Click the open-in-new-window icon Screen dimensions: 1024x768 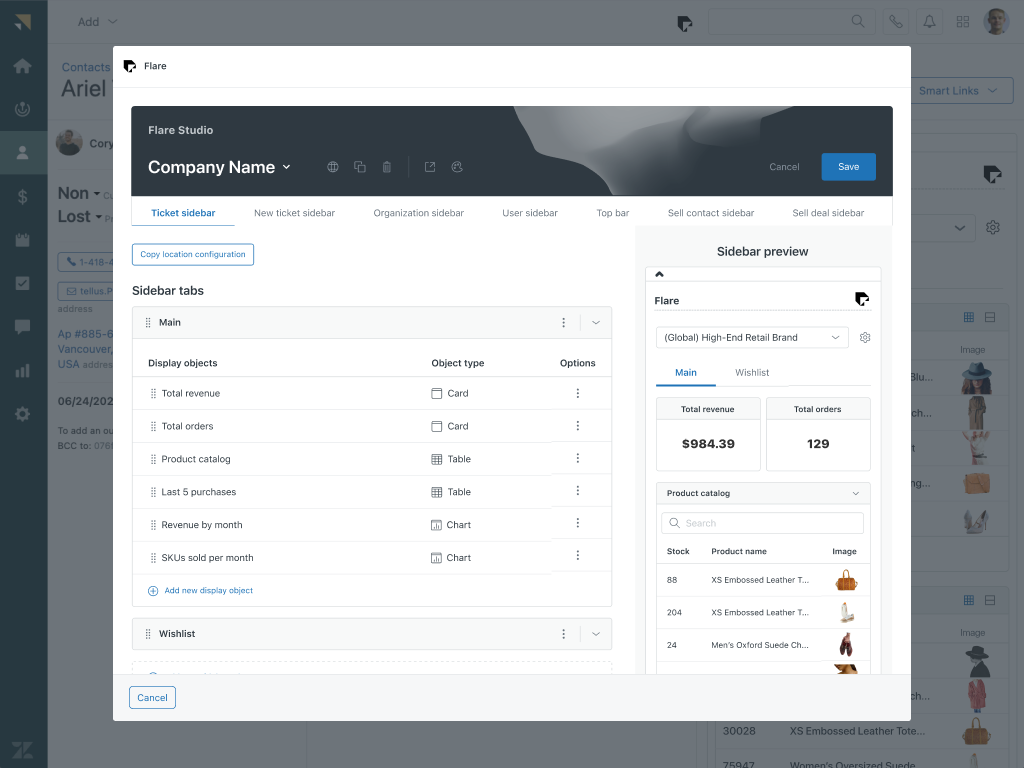point(430,167)
